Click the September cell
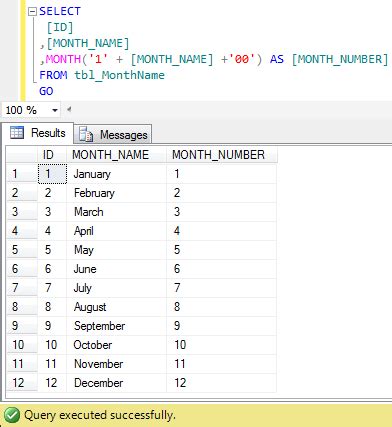 tap(116, 326)
